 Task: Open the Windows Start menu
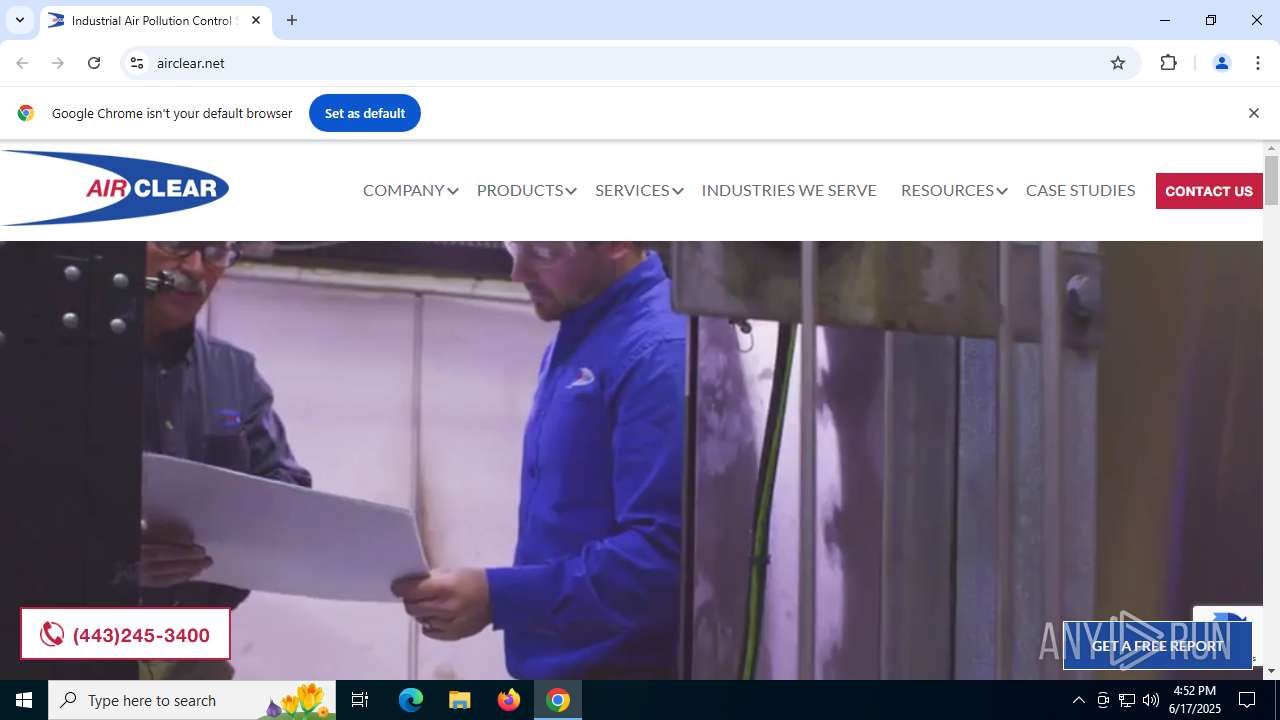point(24,700)
